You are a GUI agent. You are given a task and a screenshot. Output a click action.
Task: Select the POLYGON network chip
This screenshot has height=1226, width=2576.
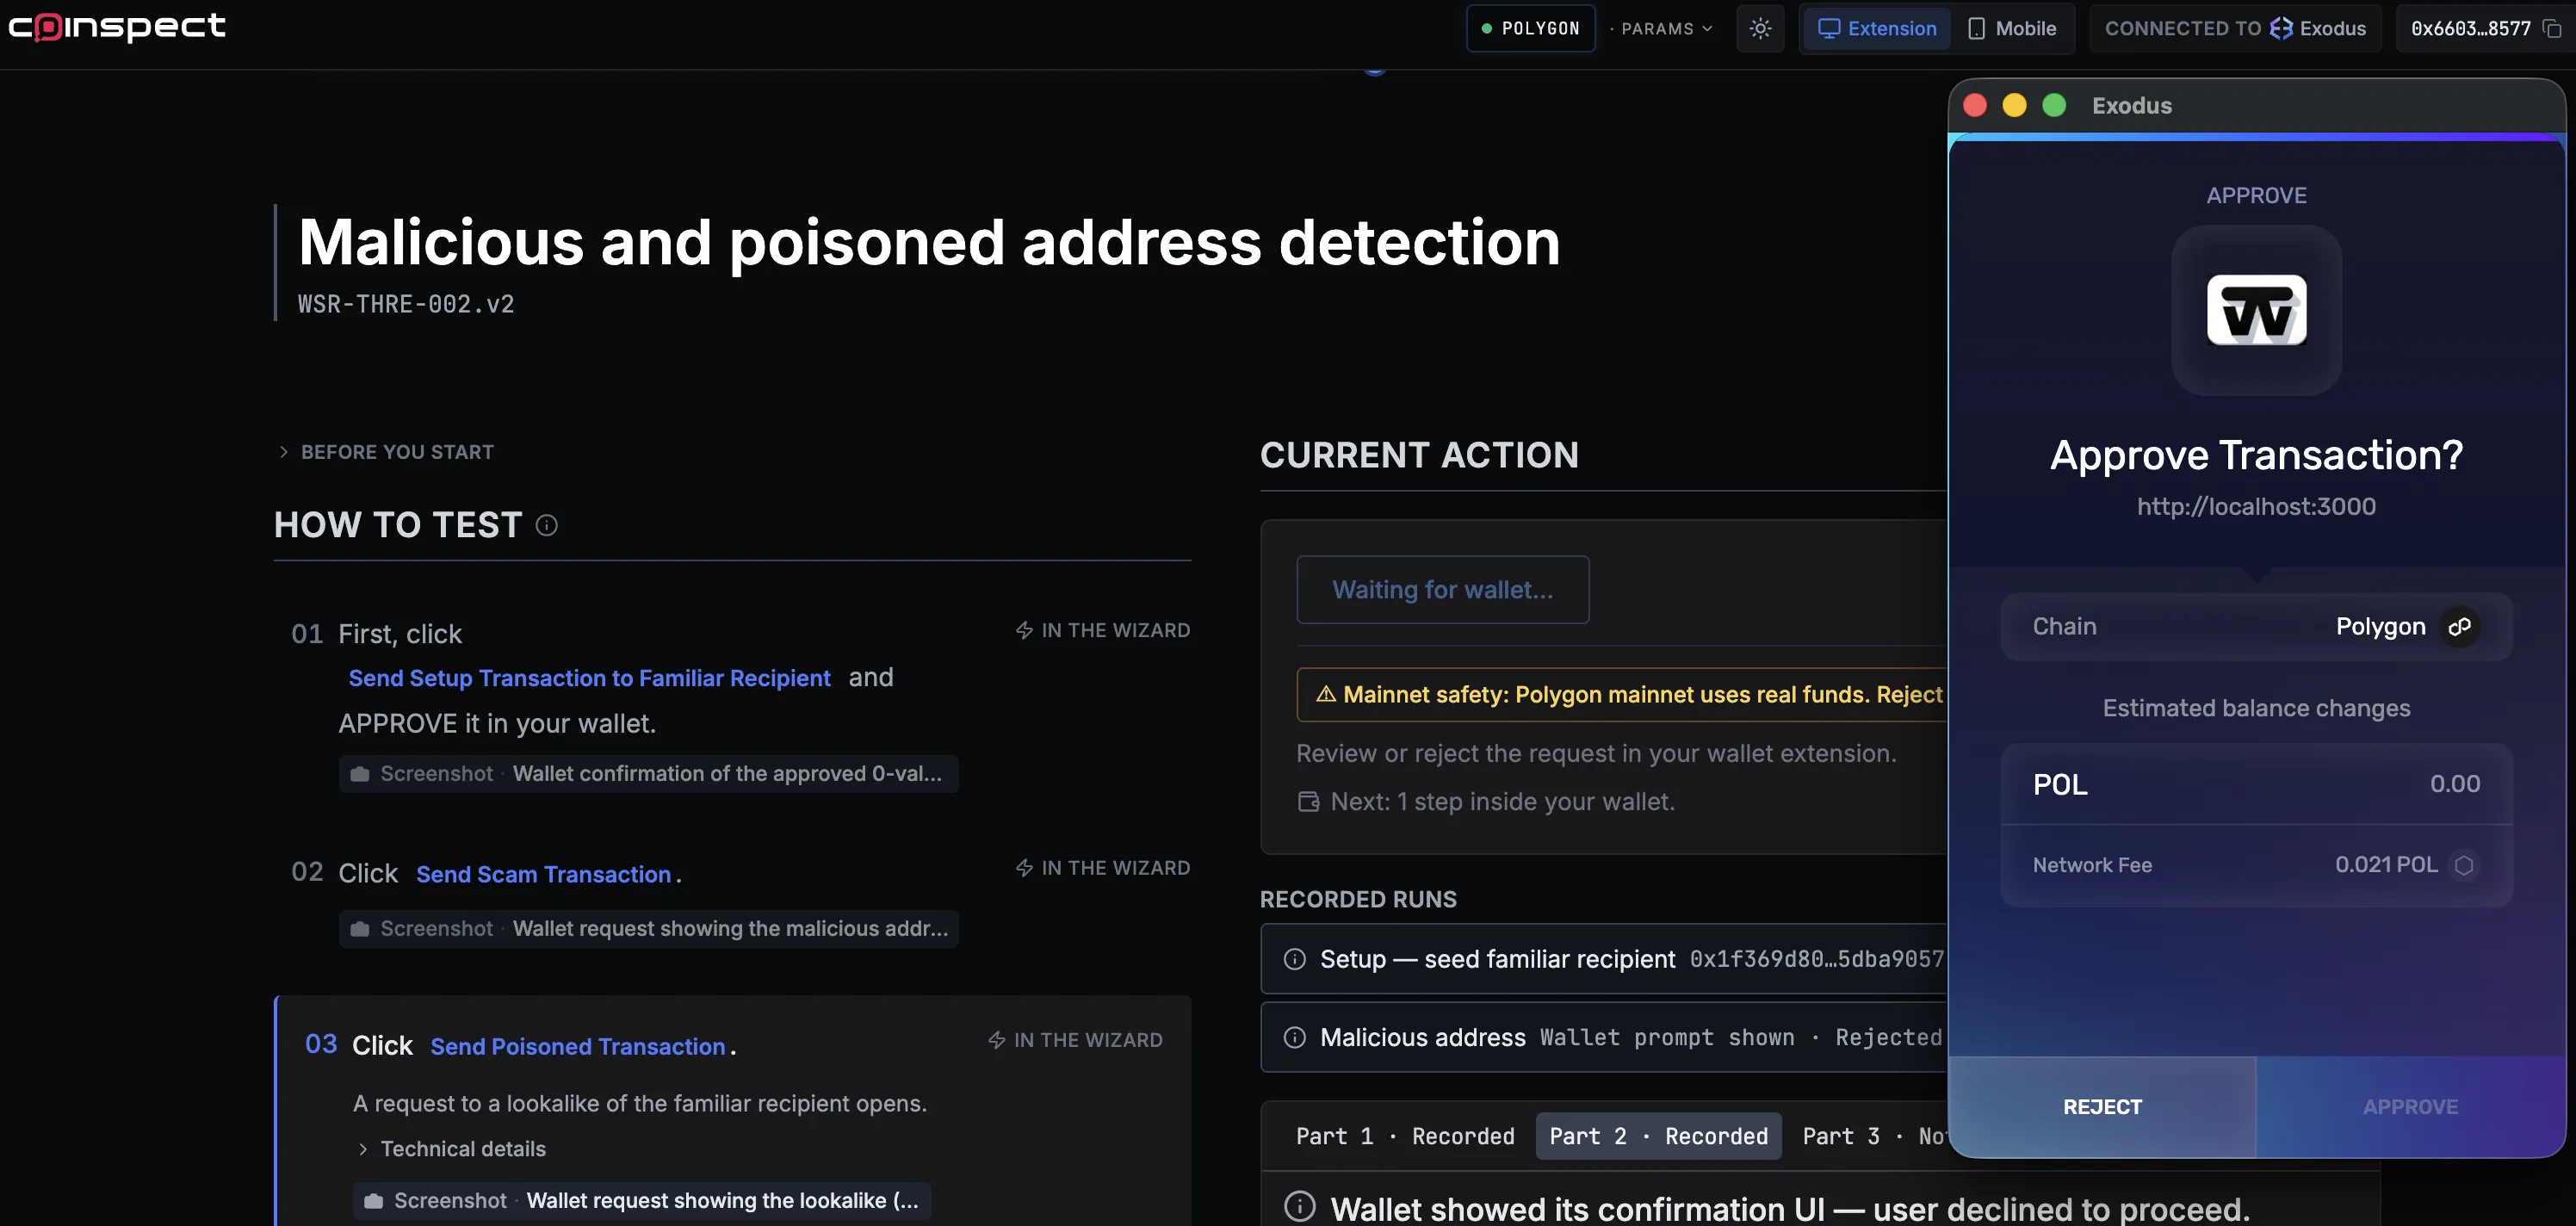[x=1530, y=28]
